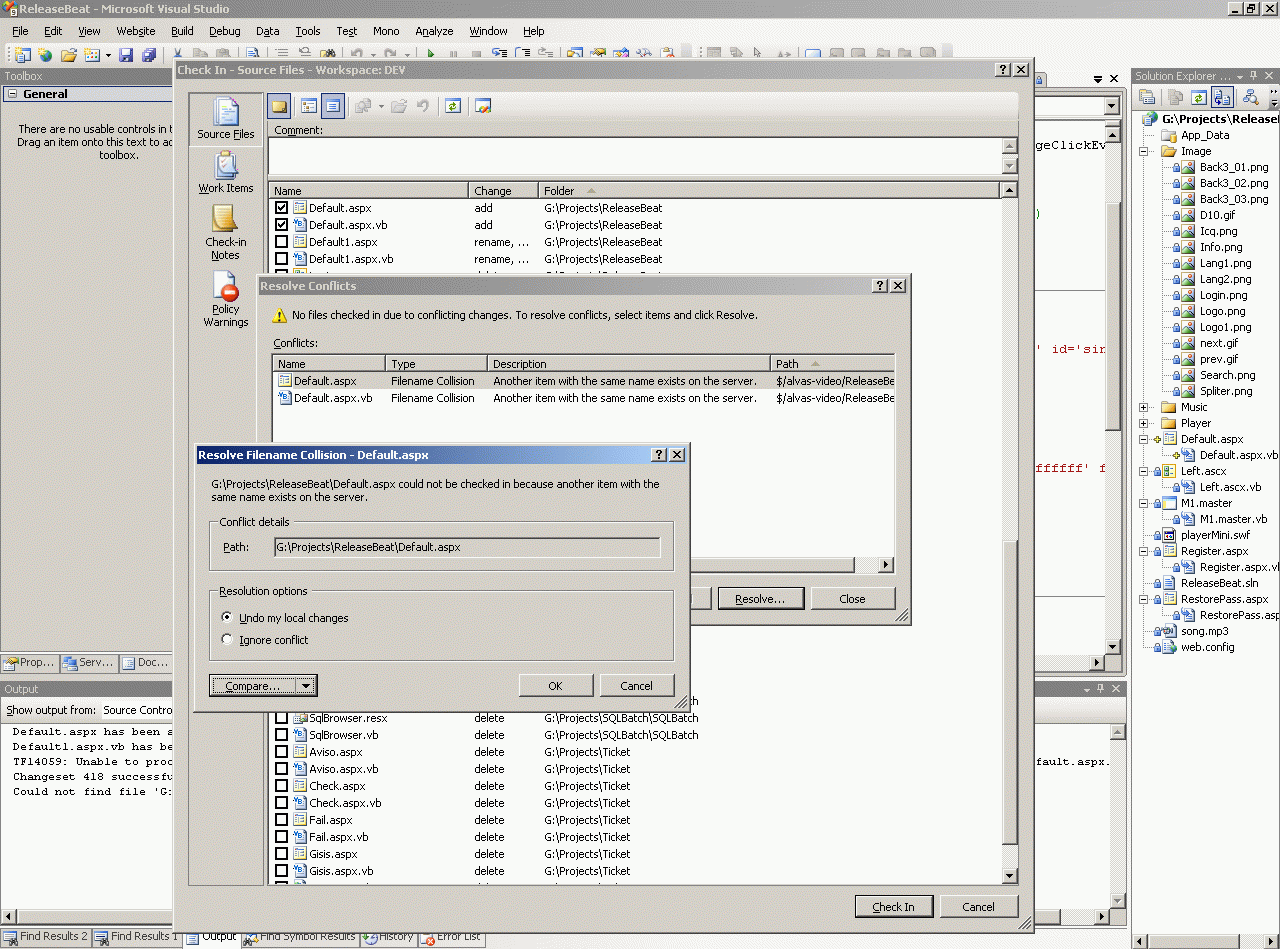Click the Compare... button
This screenshot has width=1280, height=949.
point(254,686)
